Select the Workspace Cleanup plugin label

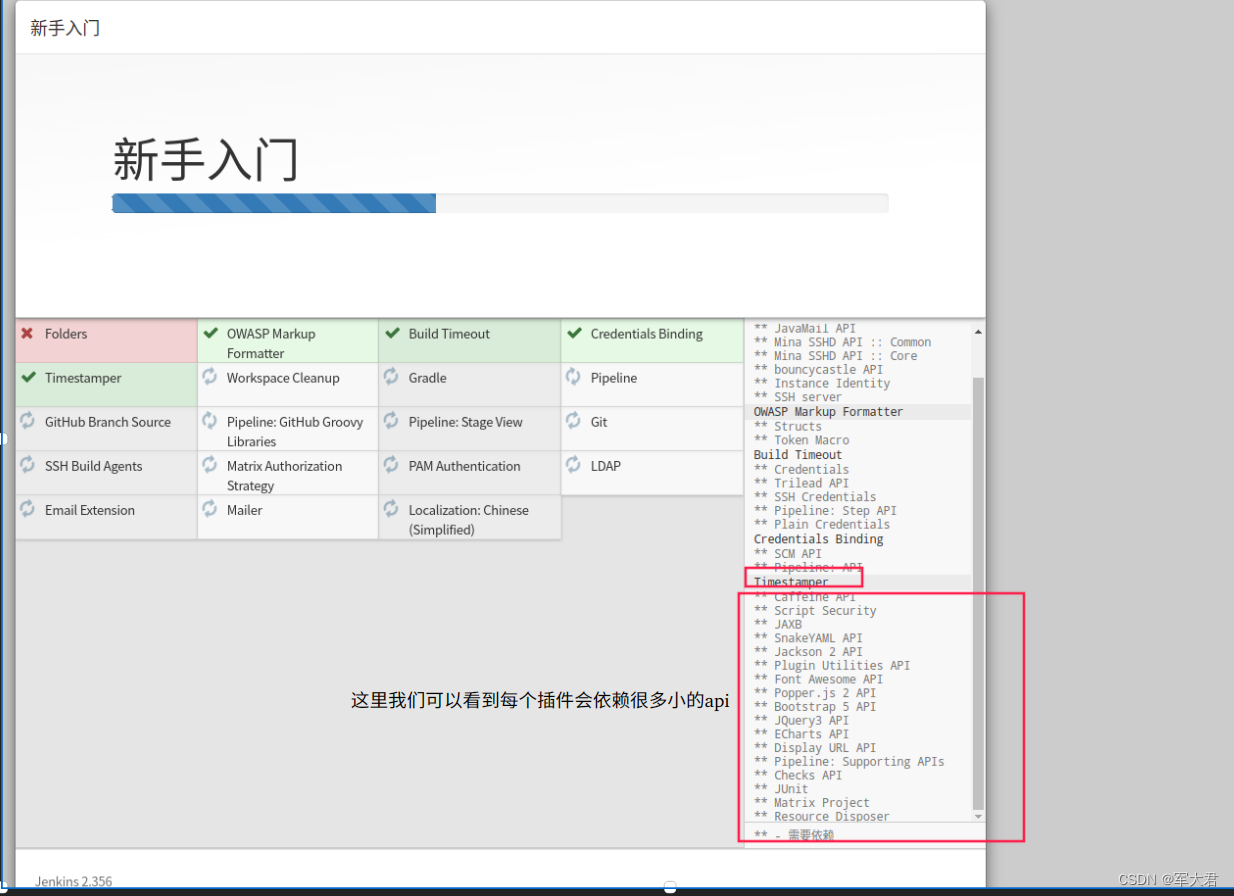click(x=283, y=378)
